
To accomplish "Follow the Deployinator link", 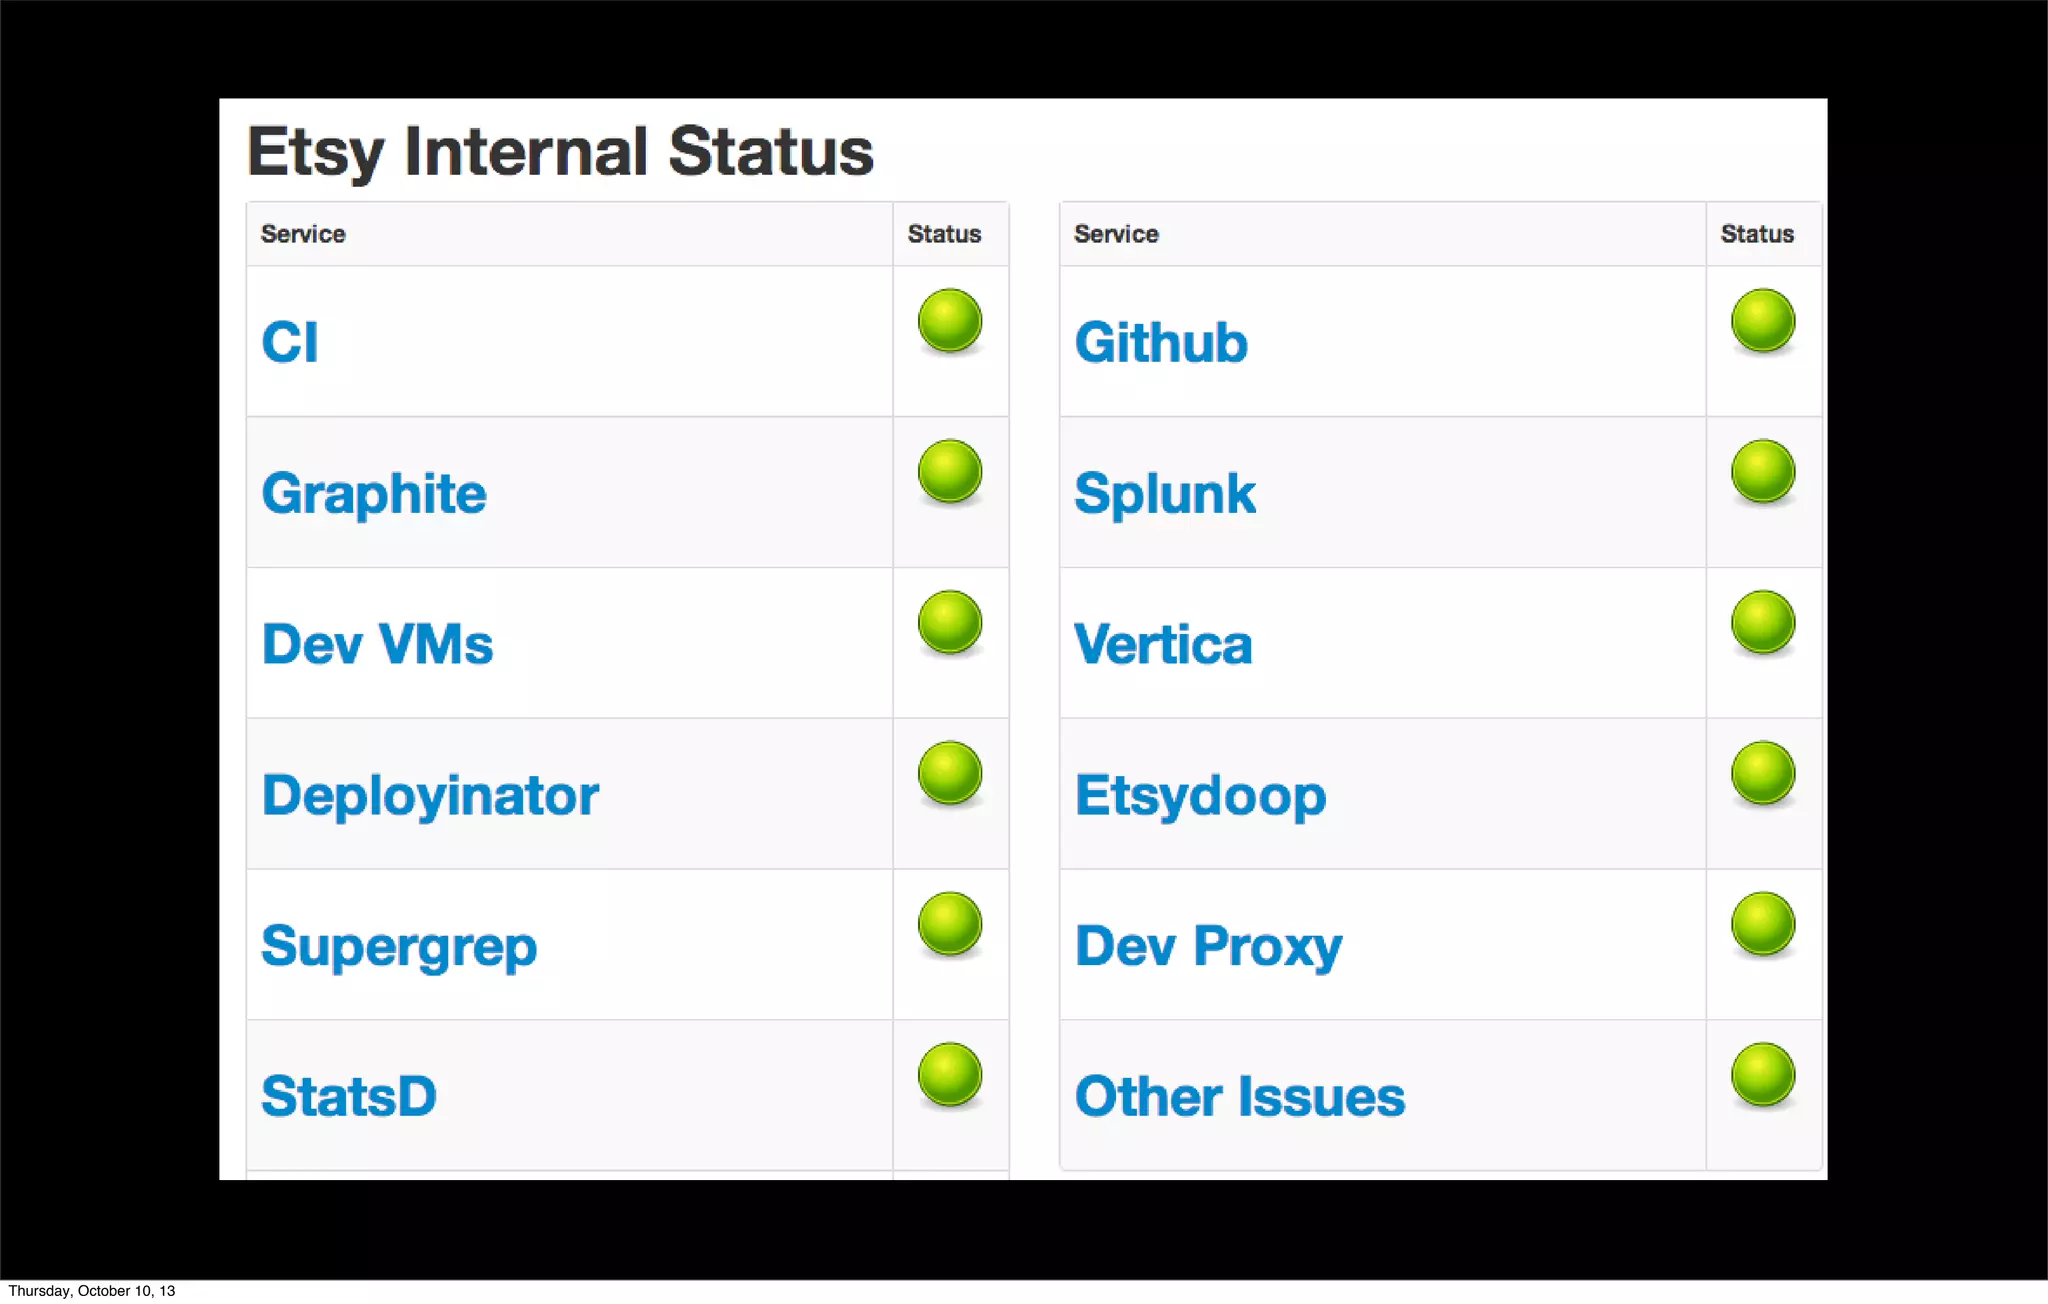I will point(430,796).
